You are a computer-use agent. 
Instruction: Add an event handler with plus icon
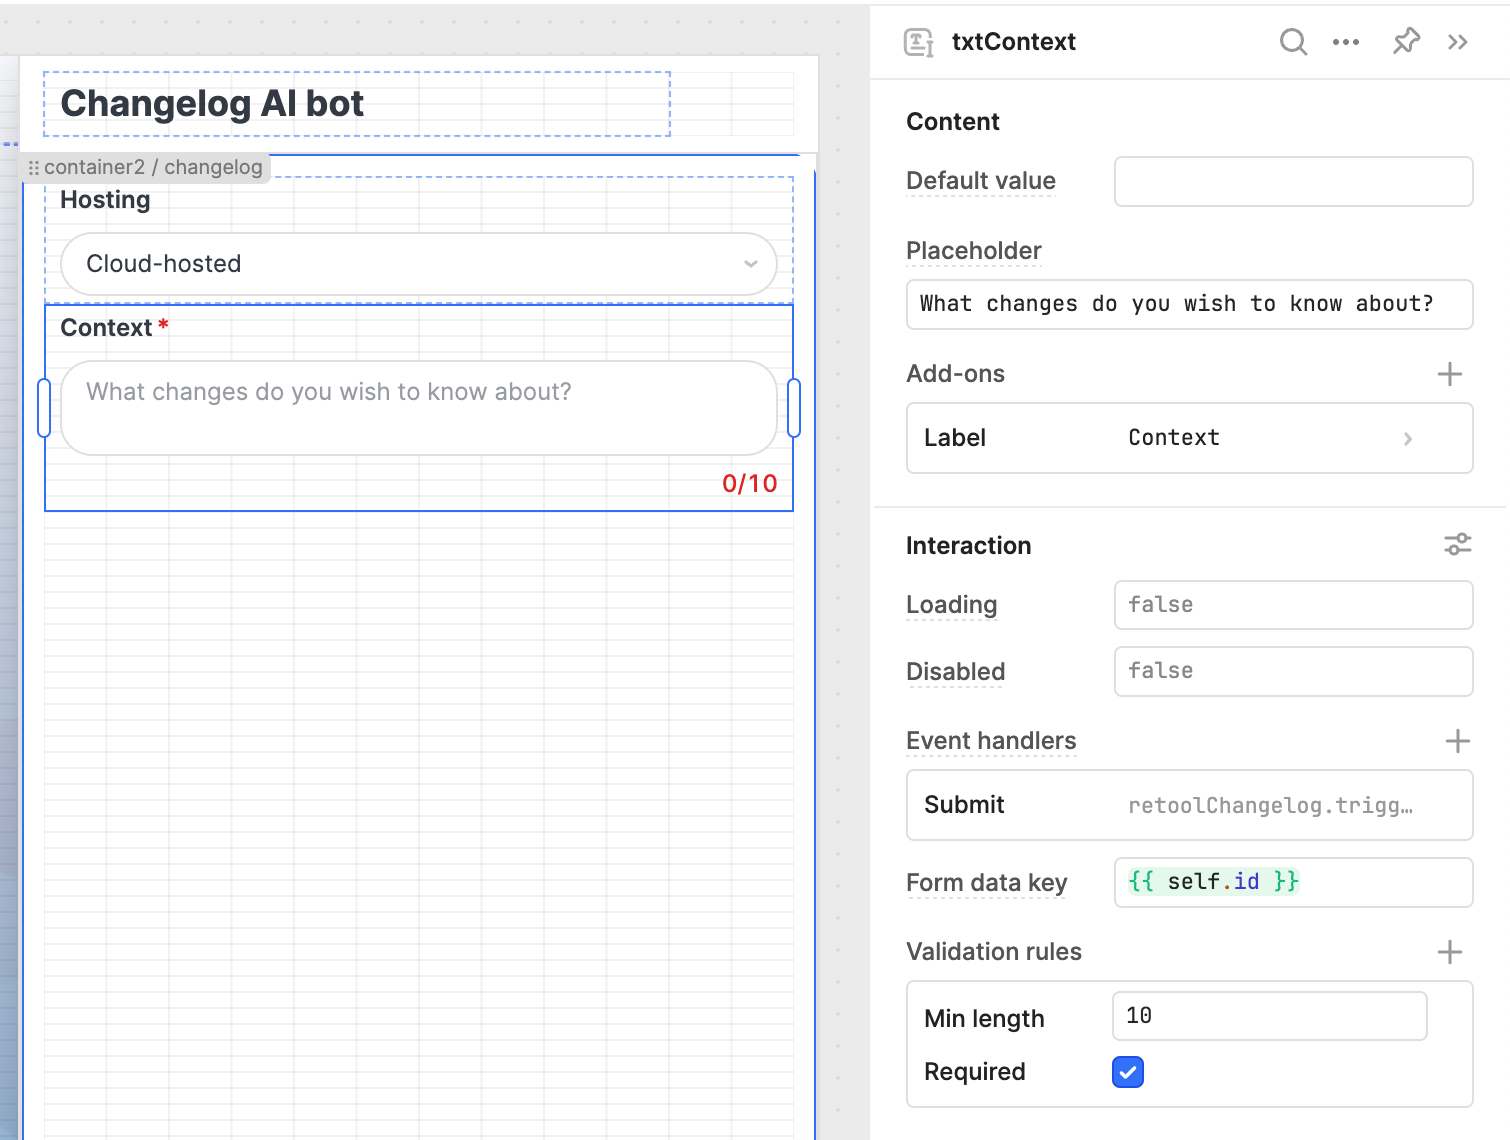pyautogui.click(x=1457, y=741)
